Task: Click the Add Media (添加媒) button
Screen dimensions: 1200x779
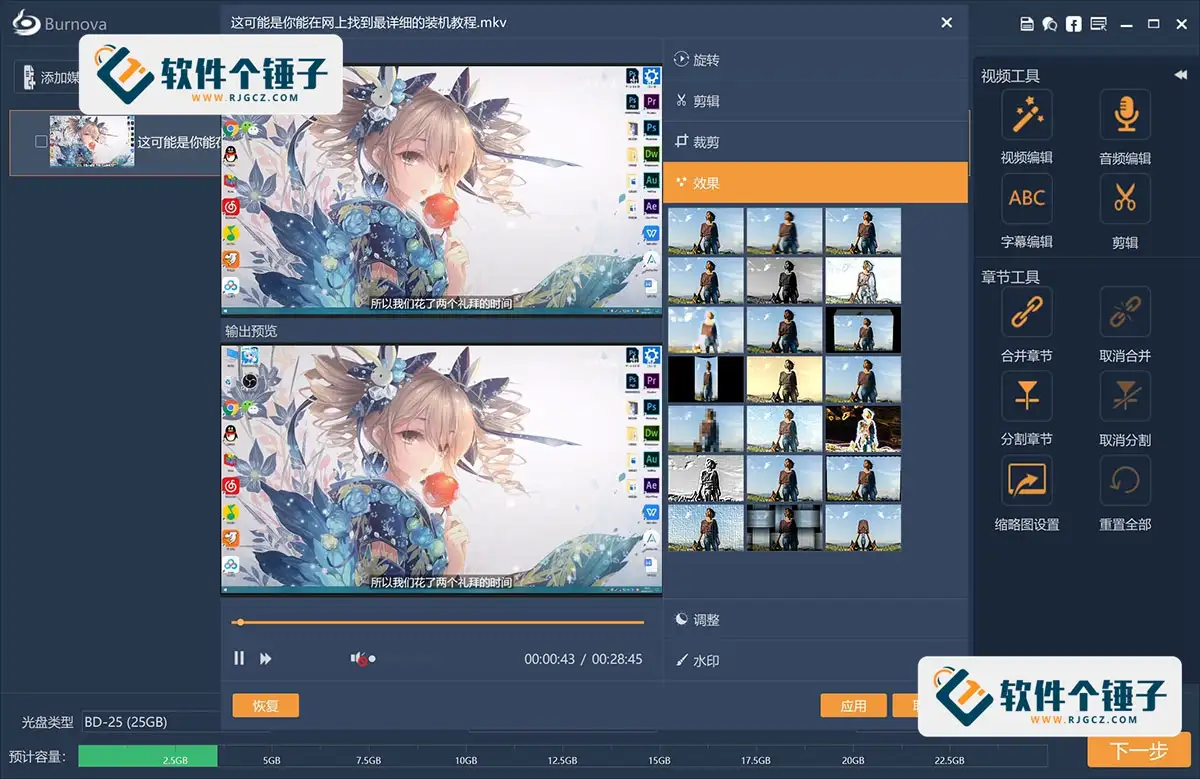Action: point(48,77)
